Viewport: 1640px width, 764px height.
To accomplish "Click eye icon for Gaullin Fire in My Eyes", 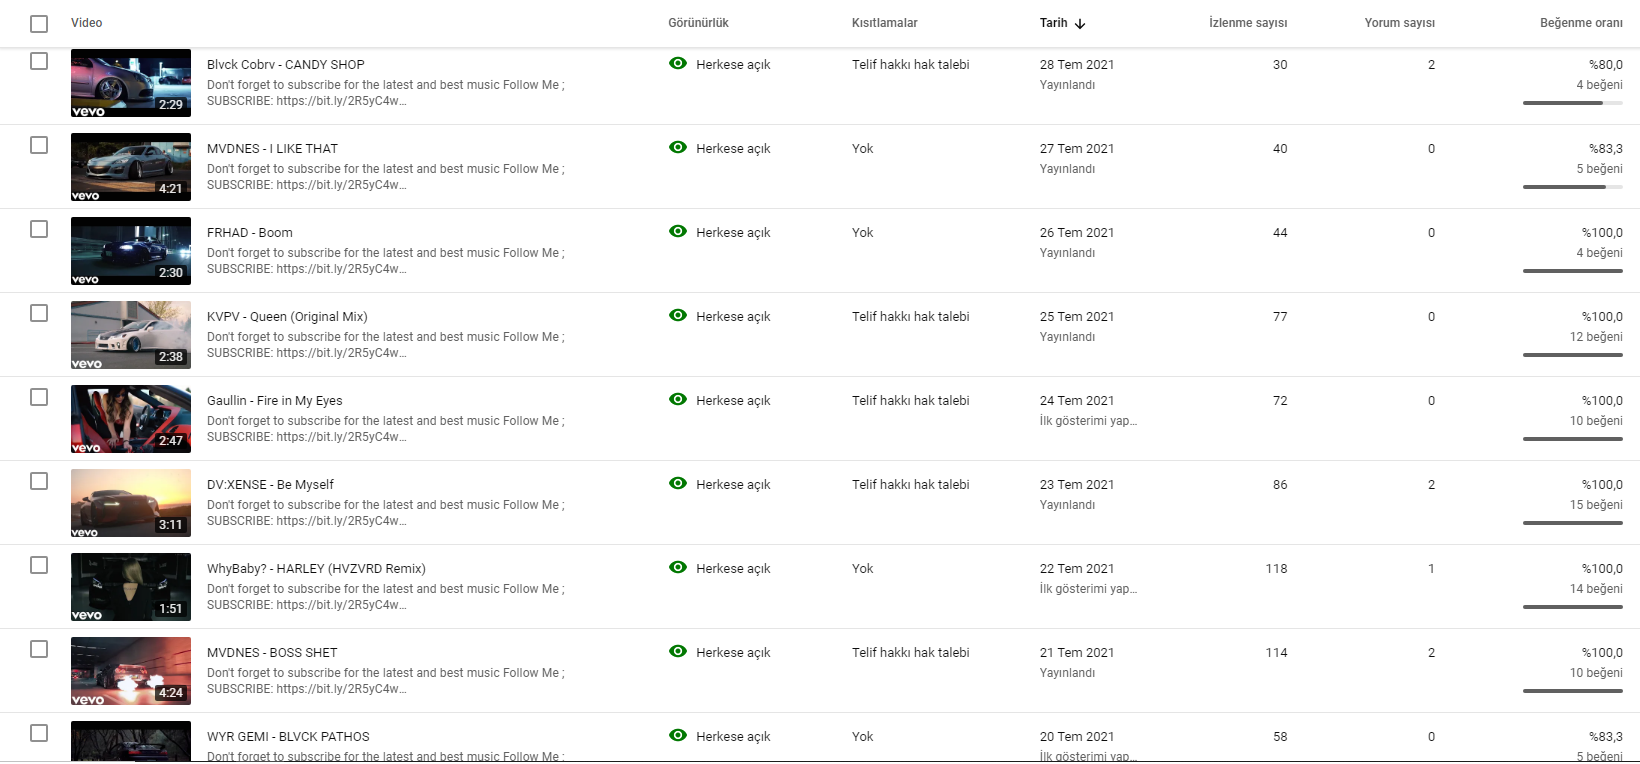I will [x=678, y=400].
